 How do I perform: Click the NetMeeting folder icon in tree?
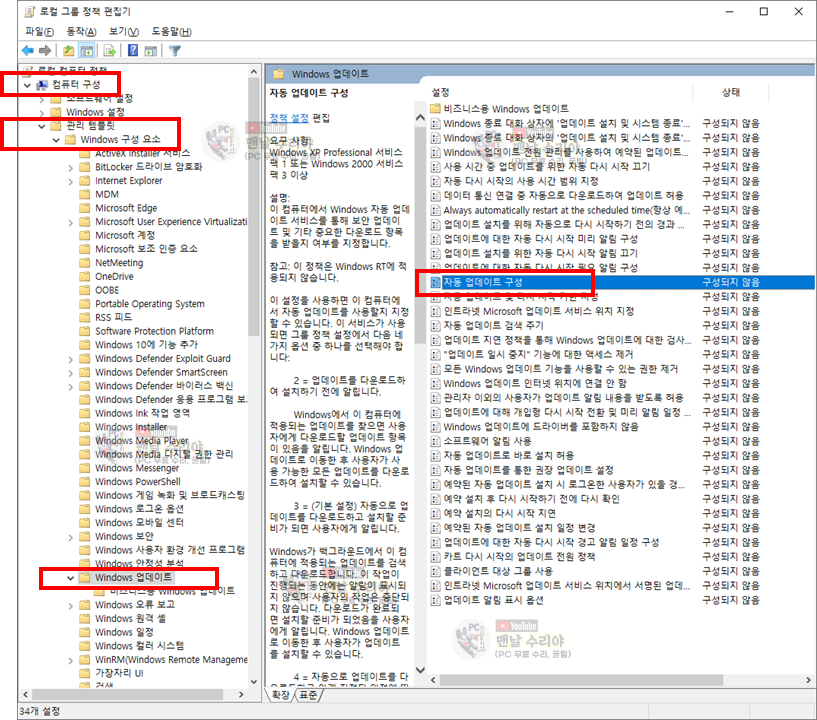tap(84, 263)
